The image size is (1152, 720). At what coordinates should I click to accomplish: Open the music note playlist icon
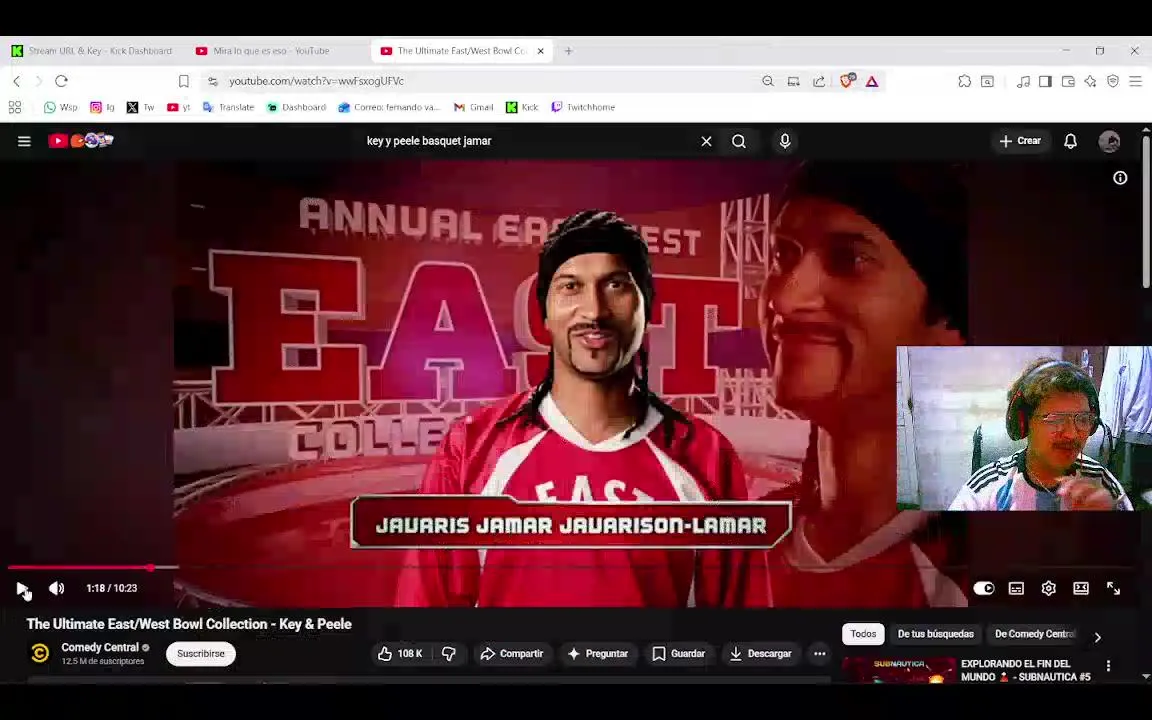pos(1023,81)
